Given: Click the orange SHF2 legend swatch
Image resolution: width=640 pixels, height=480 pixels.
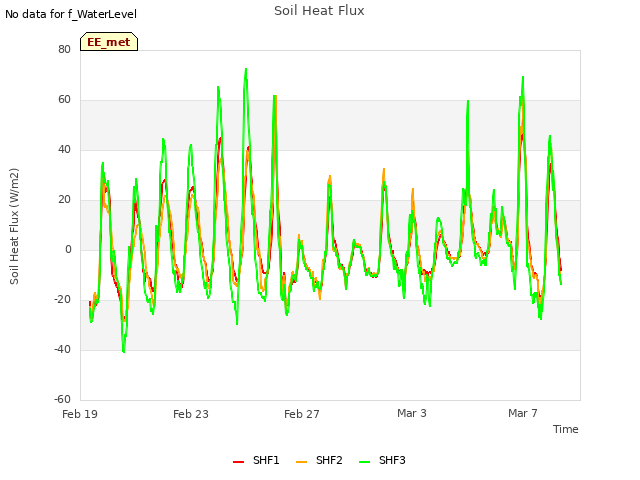Looking at the screenshot, I should click(x=301, y=462).
